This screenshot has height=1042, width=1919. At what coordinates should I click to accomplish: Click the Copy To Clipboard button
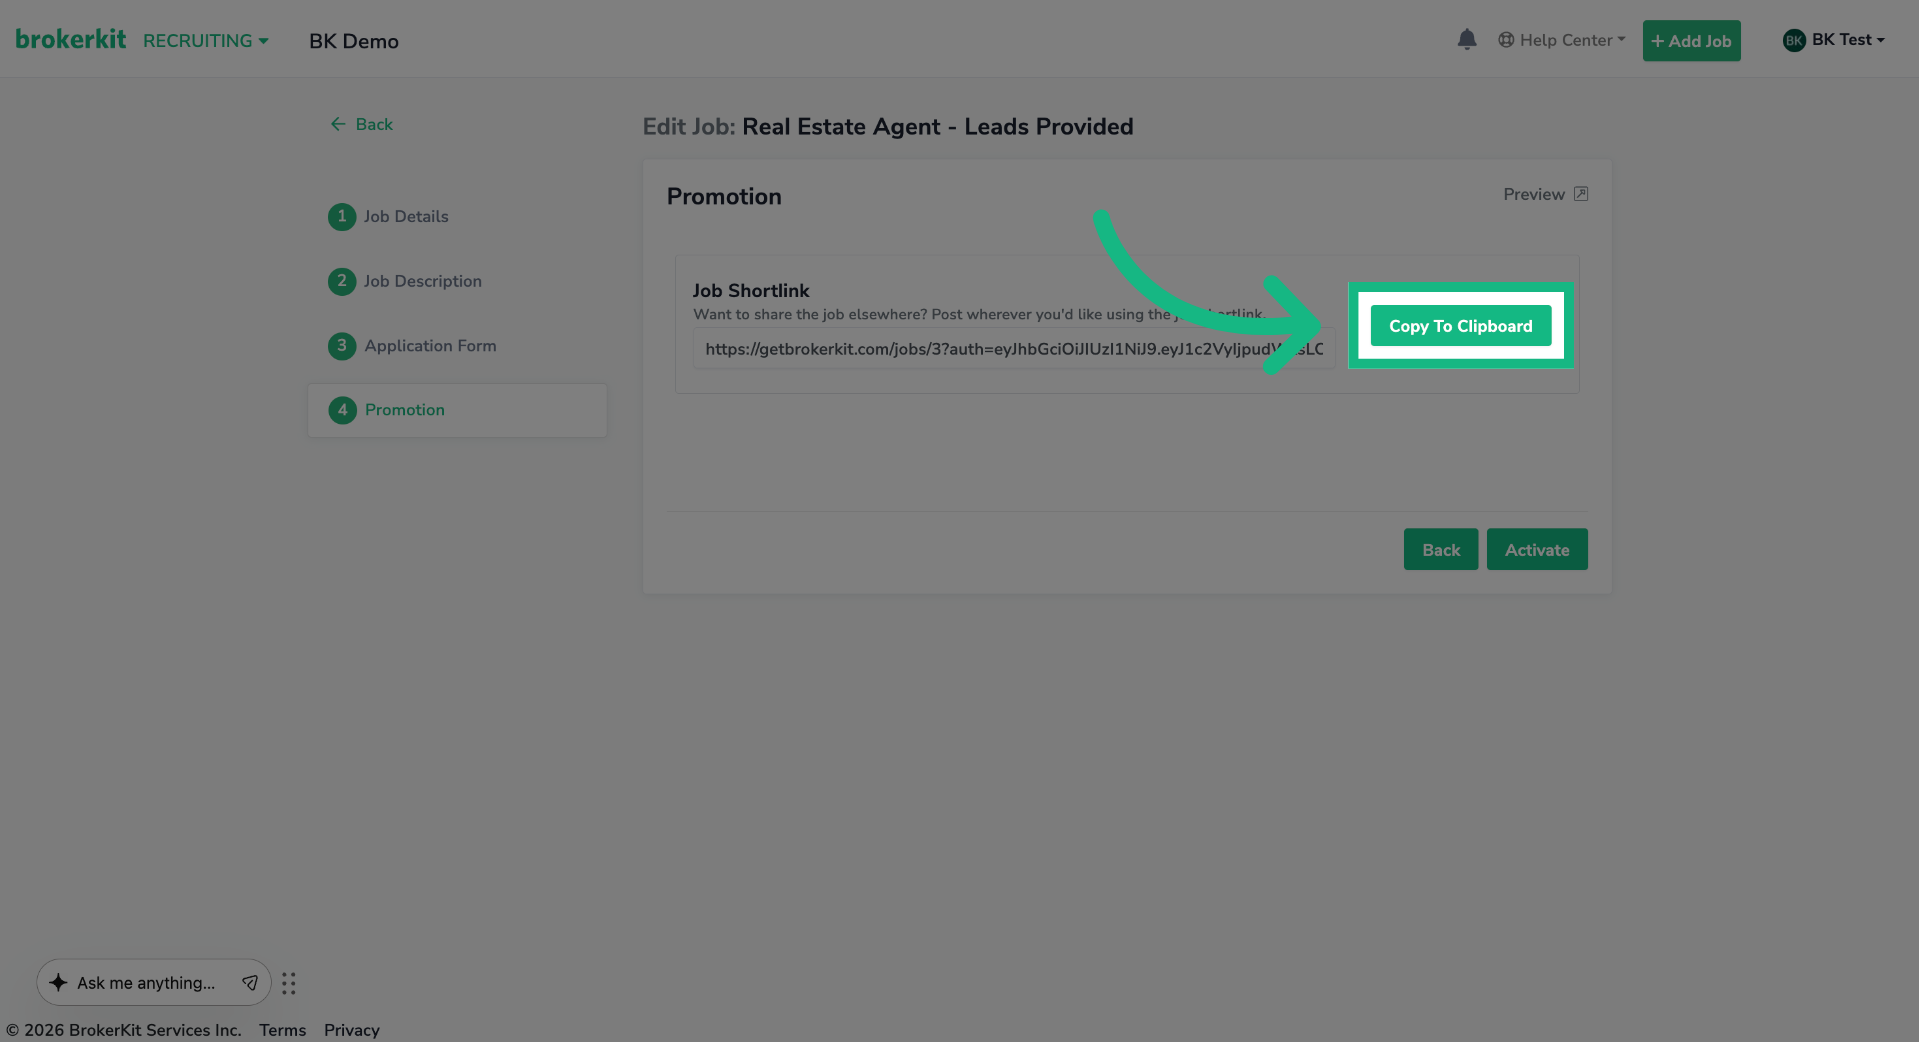point(1460,325)
